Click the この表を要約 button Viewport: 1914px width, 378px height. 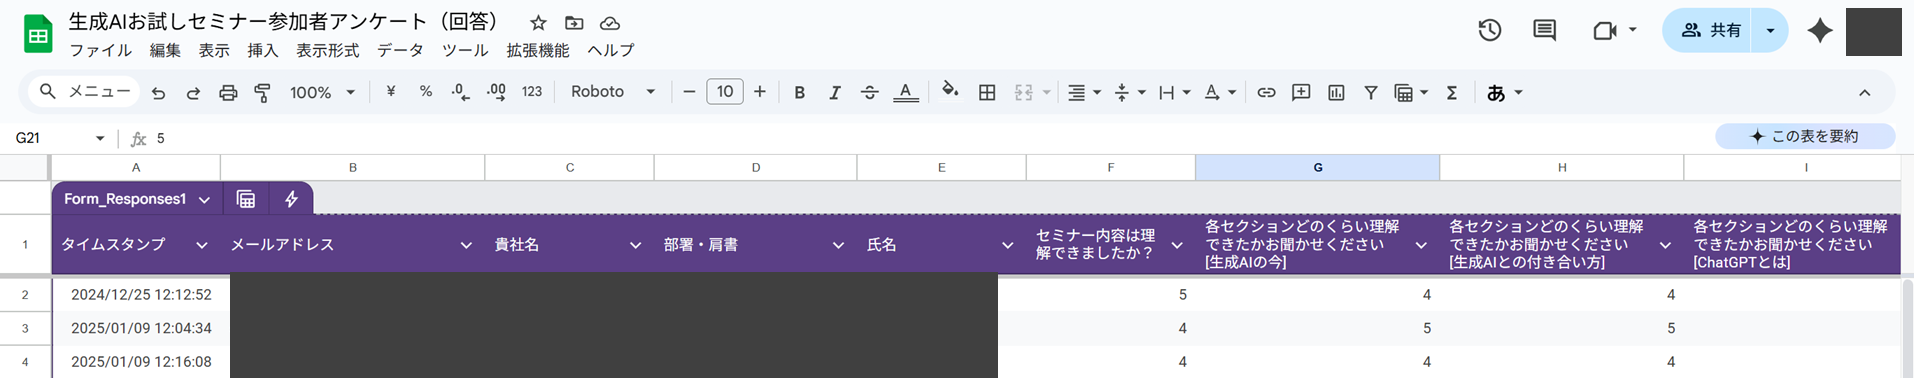click(x=1805, y=136)
